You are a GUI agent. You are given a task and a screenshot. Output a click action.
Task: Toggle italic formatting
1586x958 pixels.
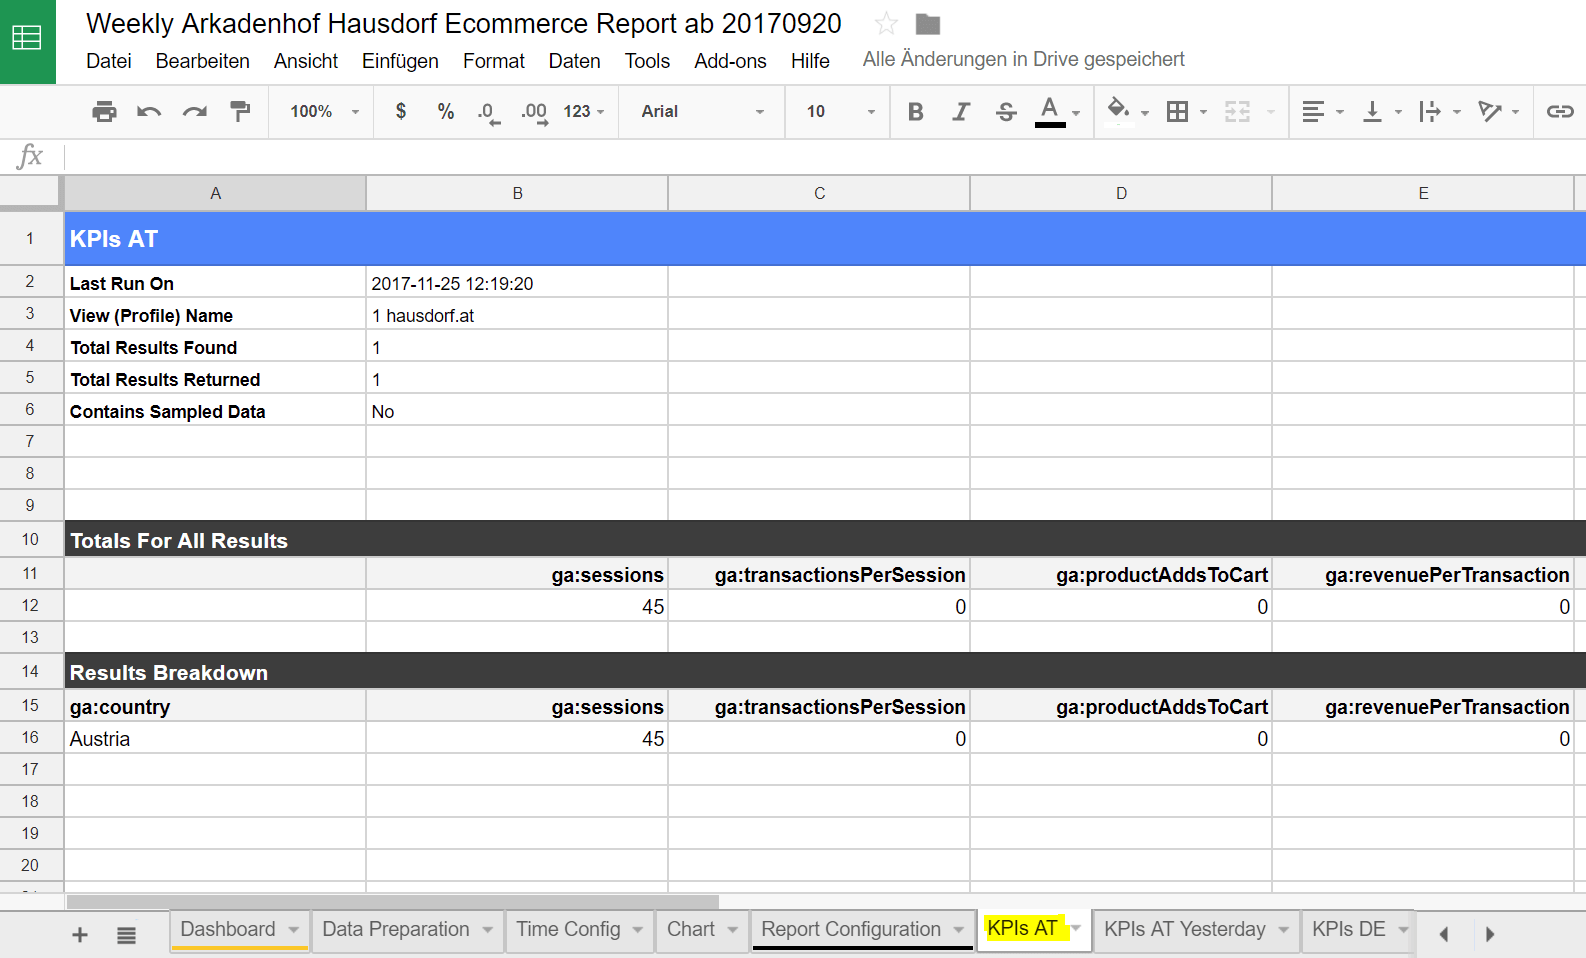pyautogui.click(x=961, y=111)
